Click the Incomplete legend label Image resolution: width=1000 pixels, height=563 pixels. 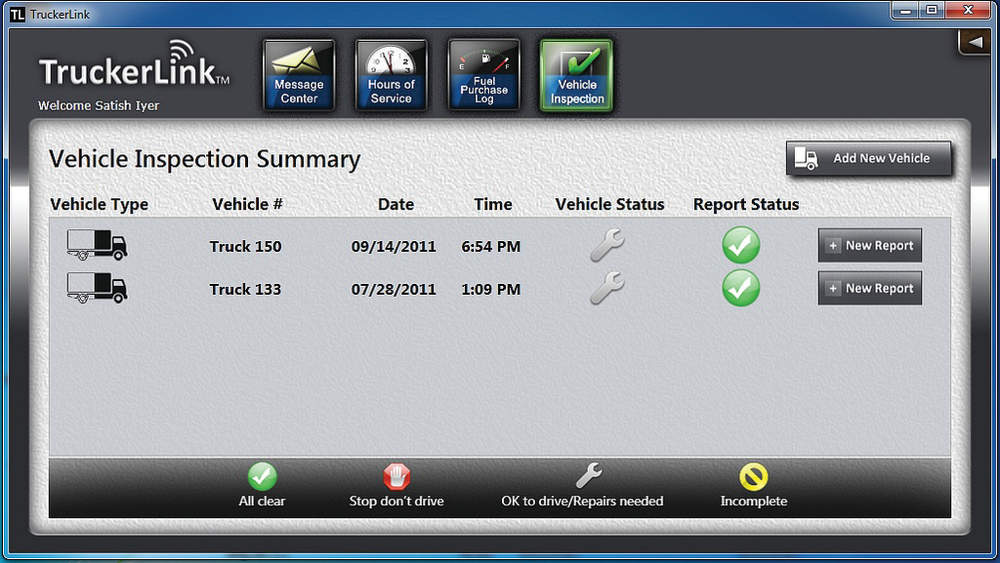(754, 501)
